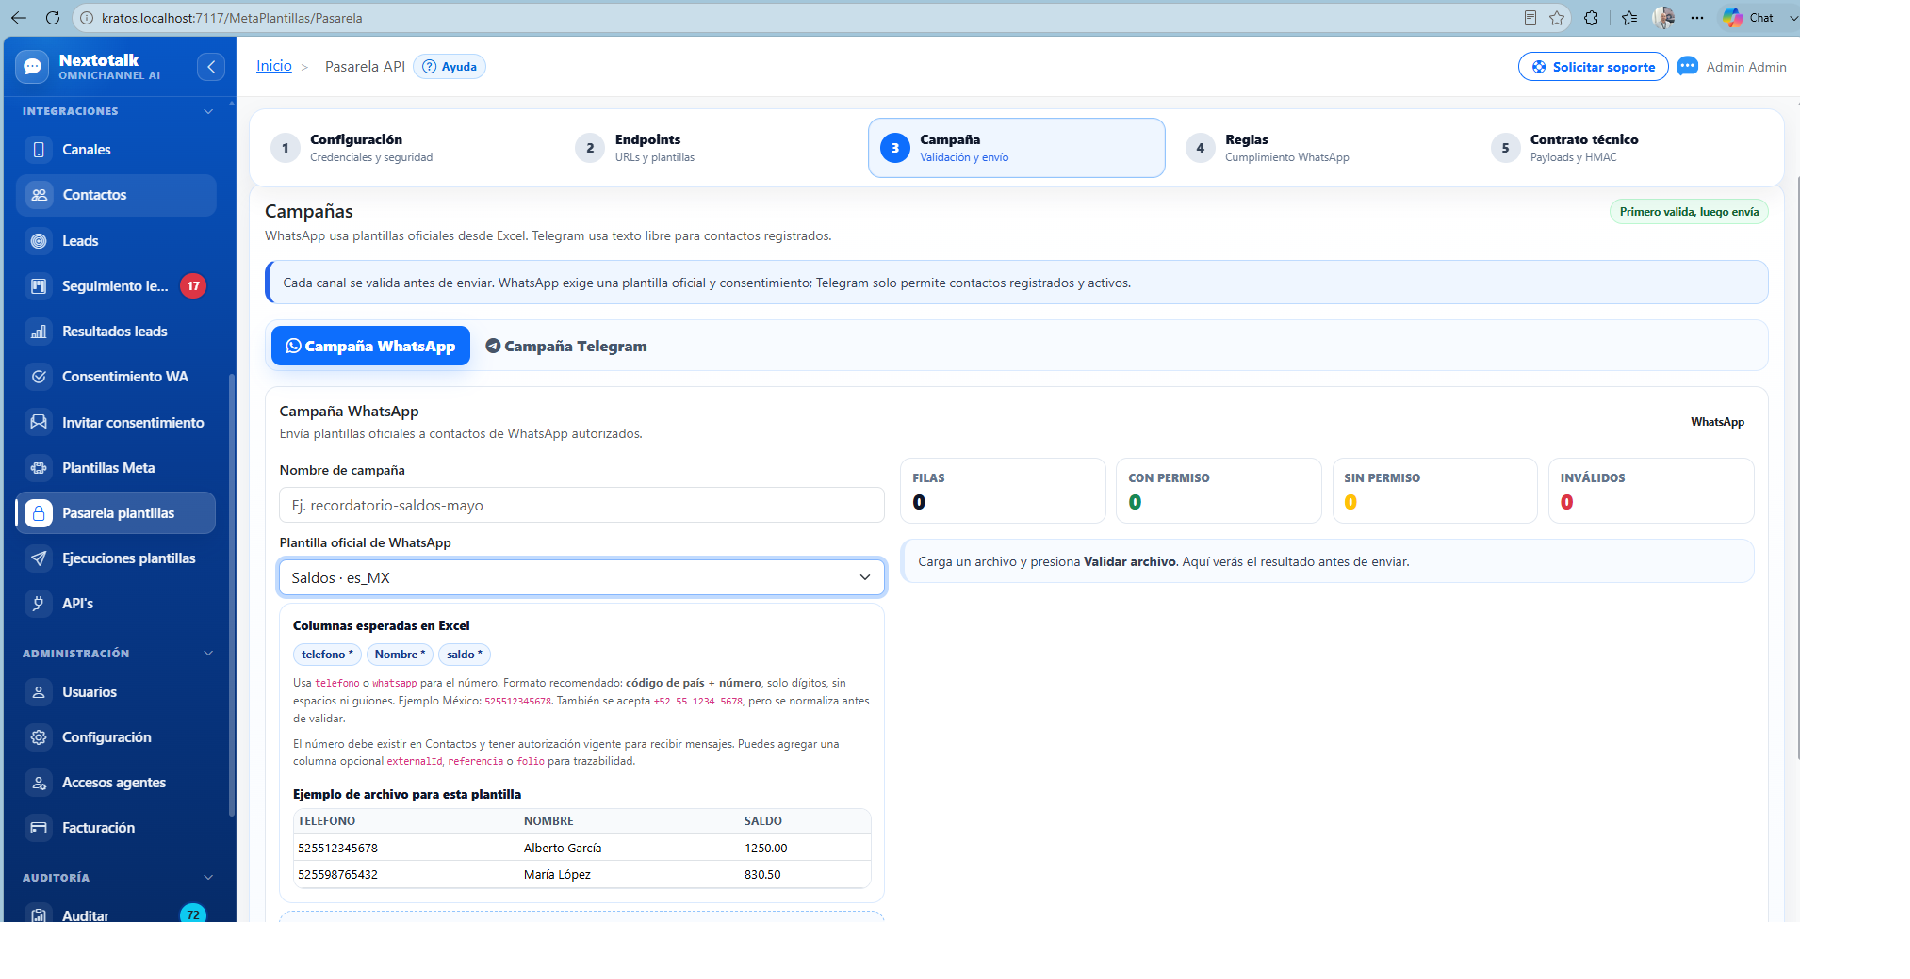
Task: Follow the Inicio breadcrumb link
Action: pos(274,66)
